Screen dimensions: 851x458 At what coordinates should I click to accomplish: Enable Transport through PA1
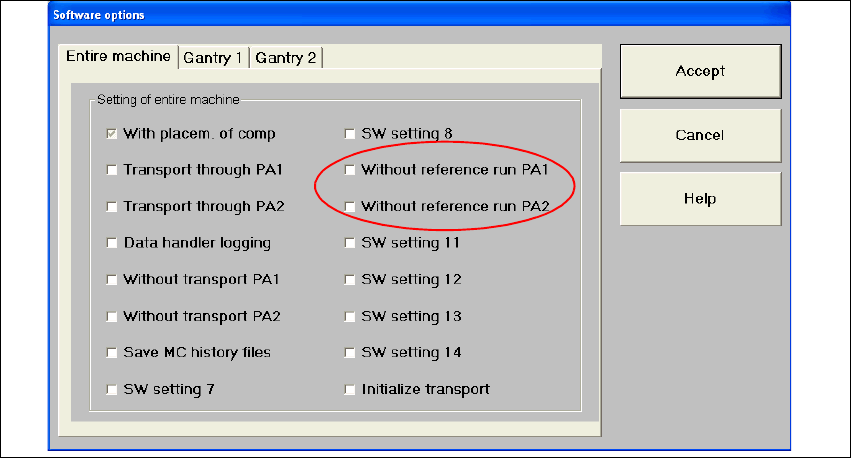tap(112, 170)
